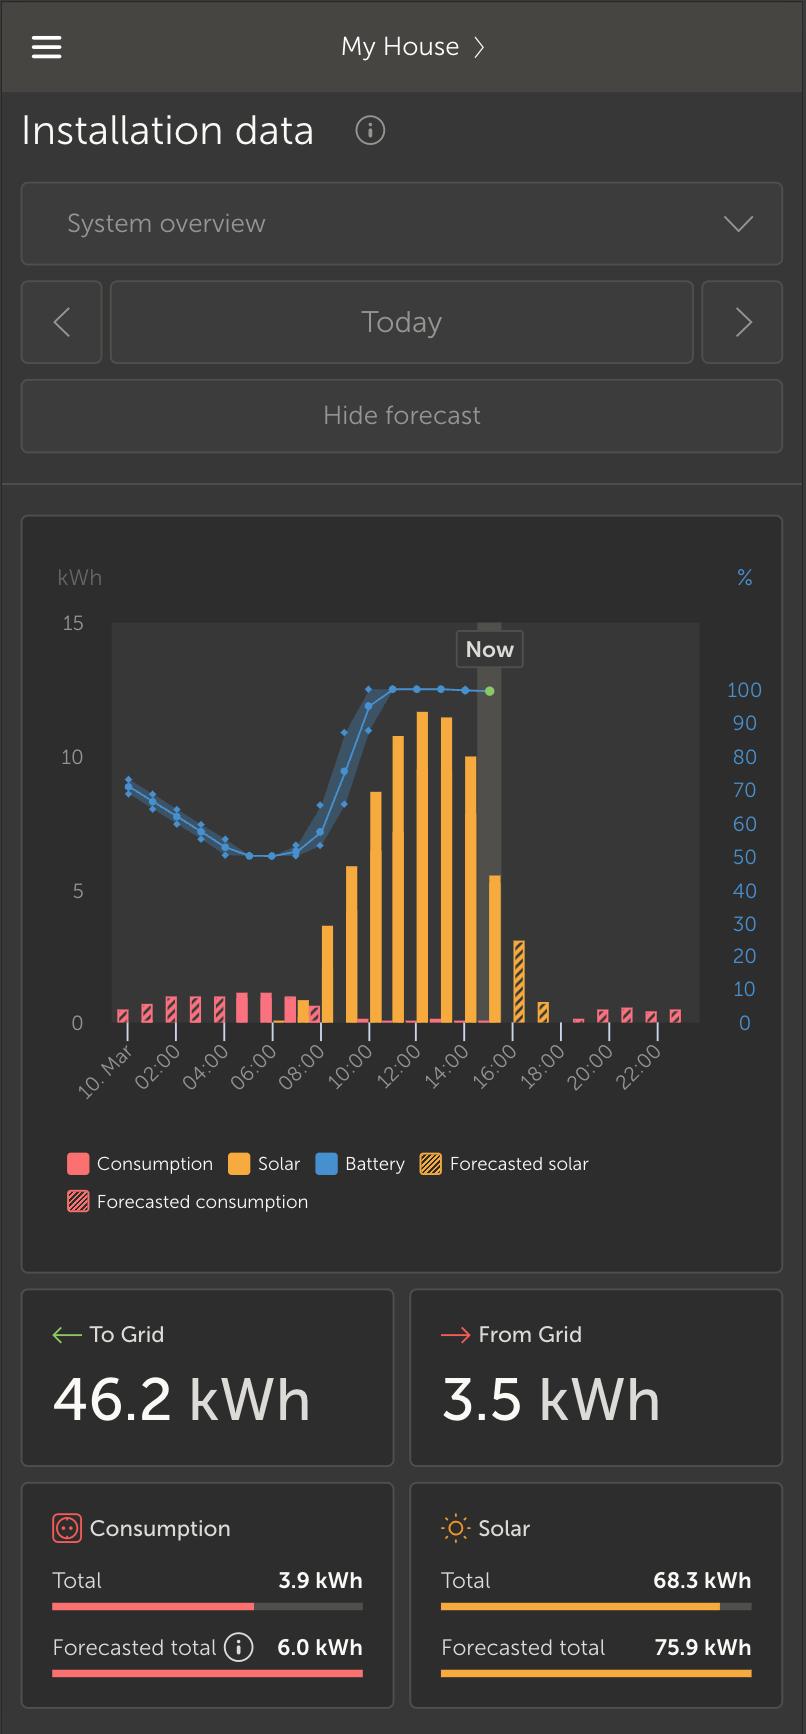The image size is (806, 1734).
Task: Toggle Consumption series in chart legend
Action: click(141, 1164)
